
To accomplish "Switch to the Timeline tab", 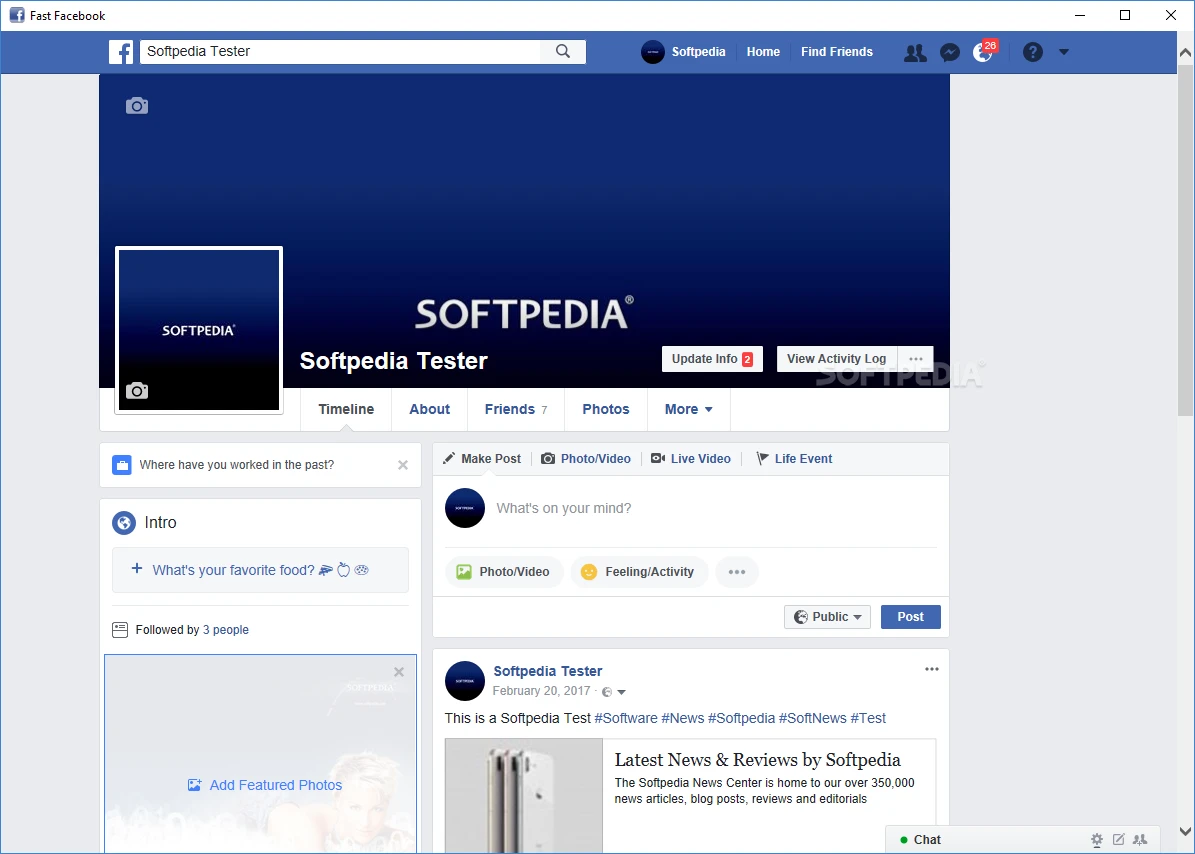I will coord(346,409).
